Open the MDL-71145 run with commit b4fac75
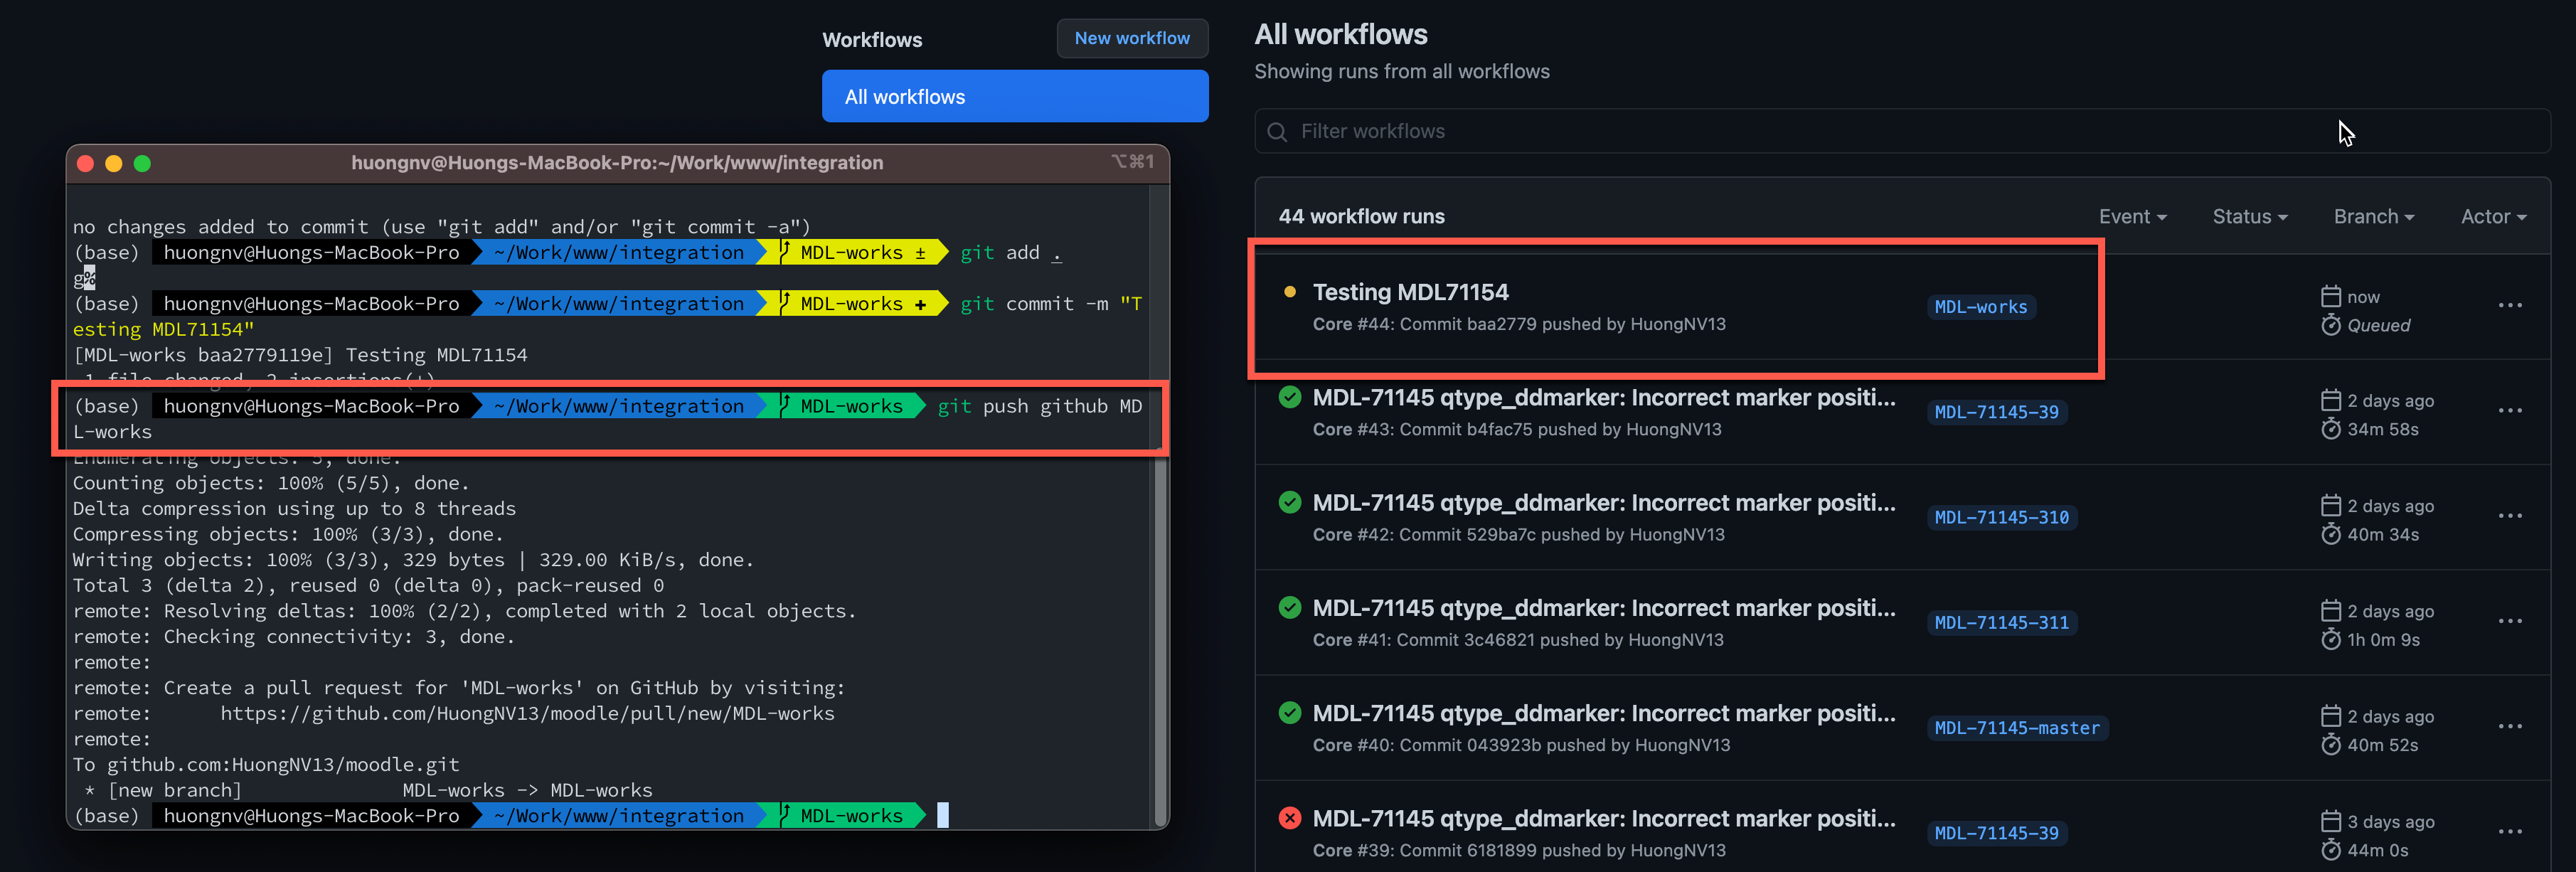Image resolution: width=2576 pixels, height=872 pixels. [x=1604, y=397]
